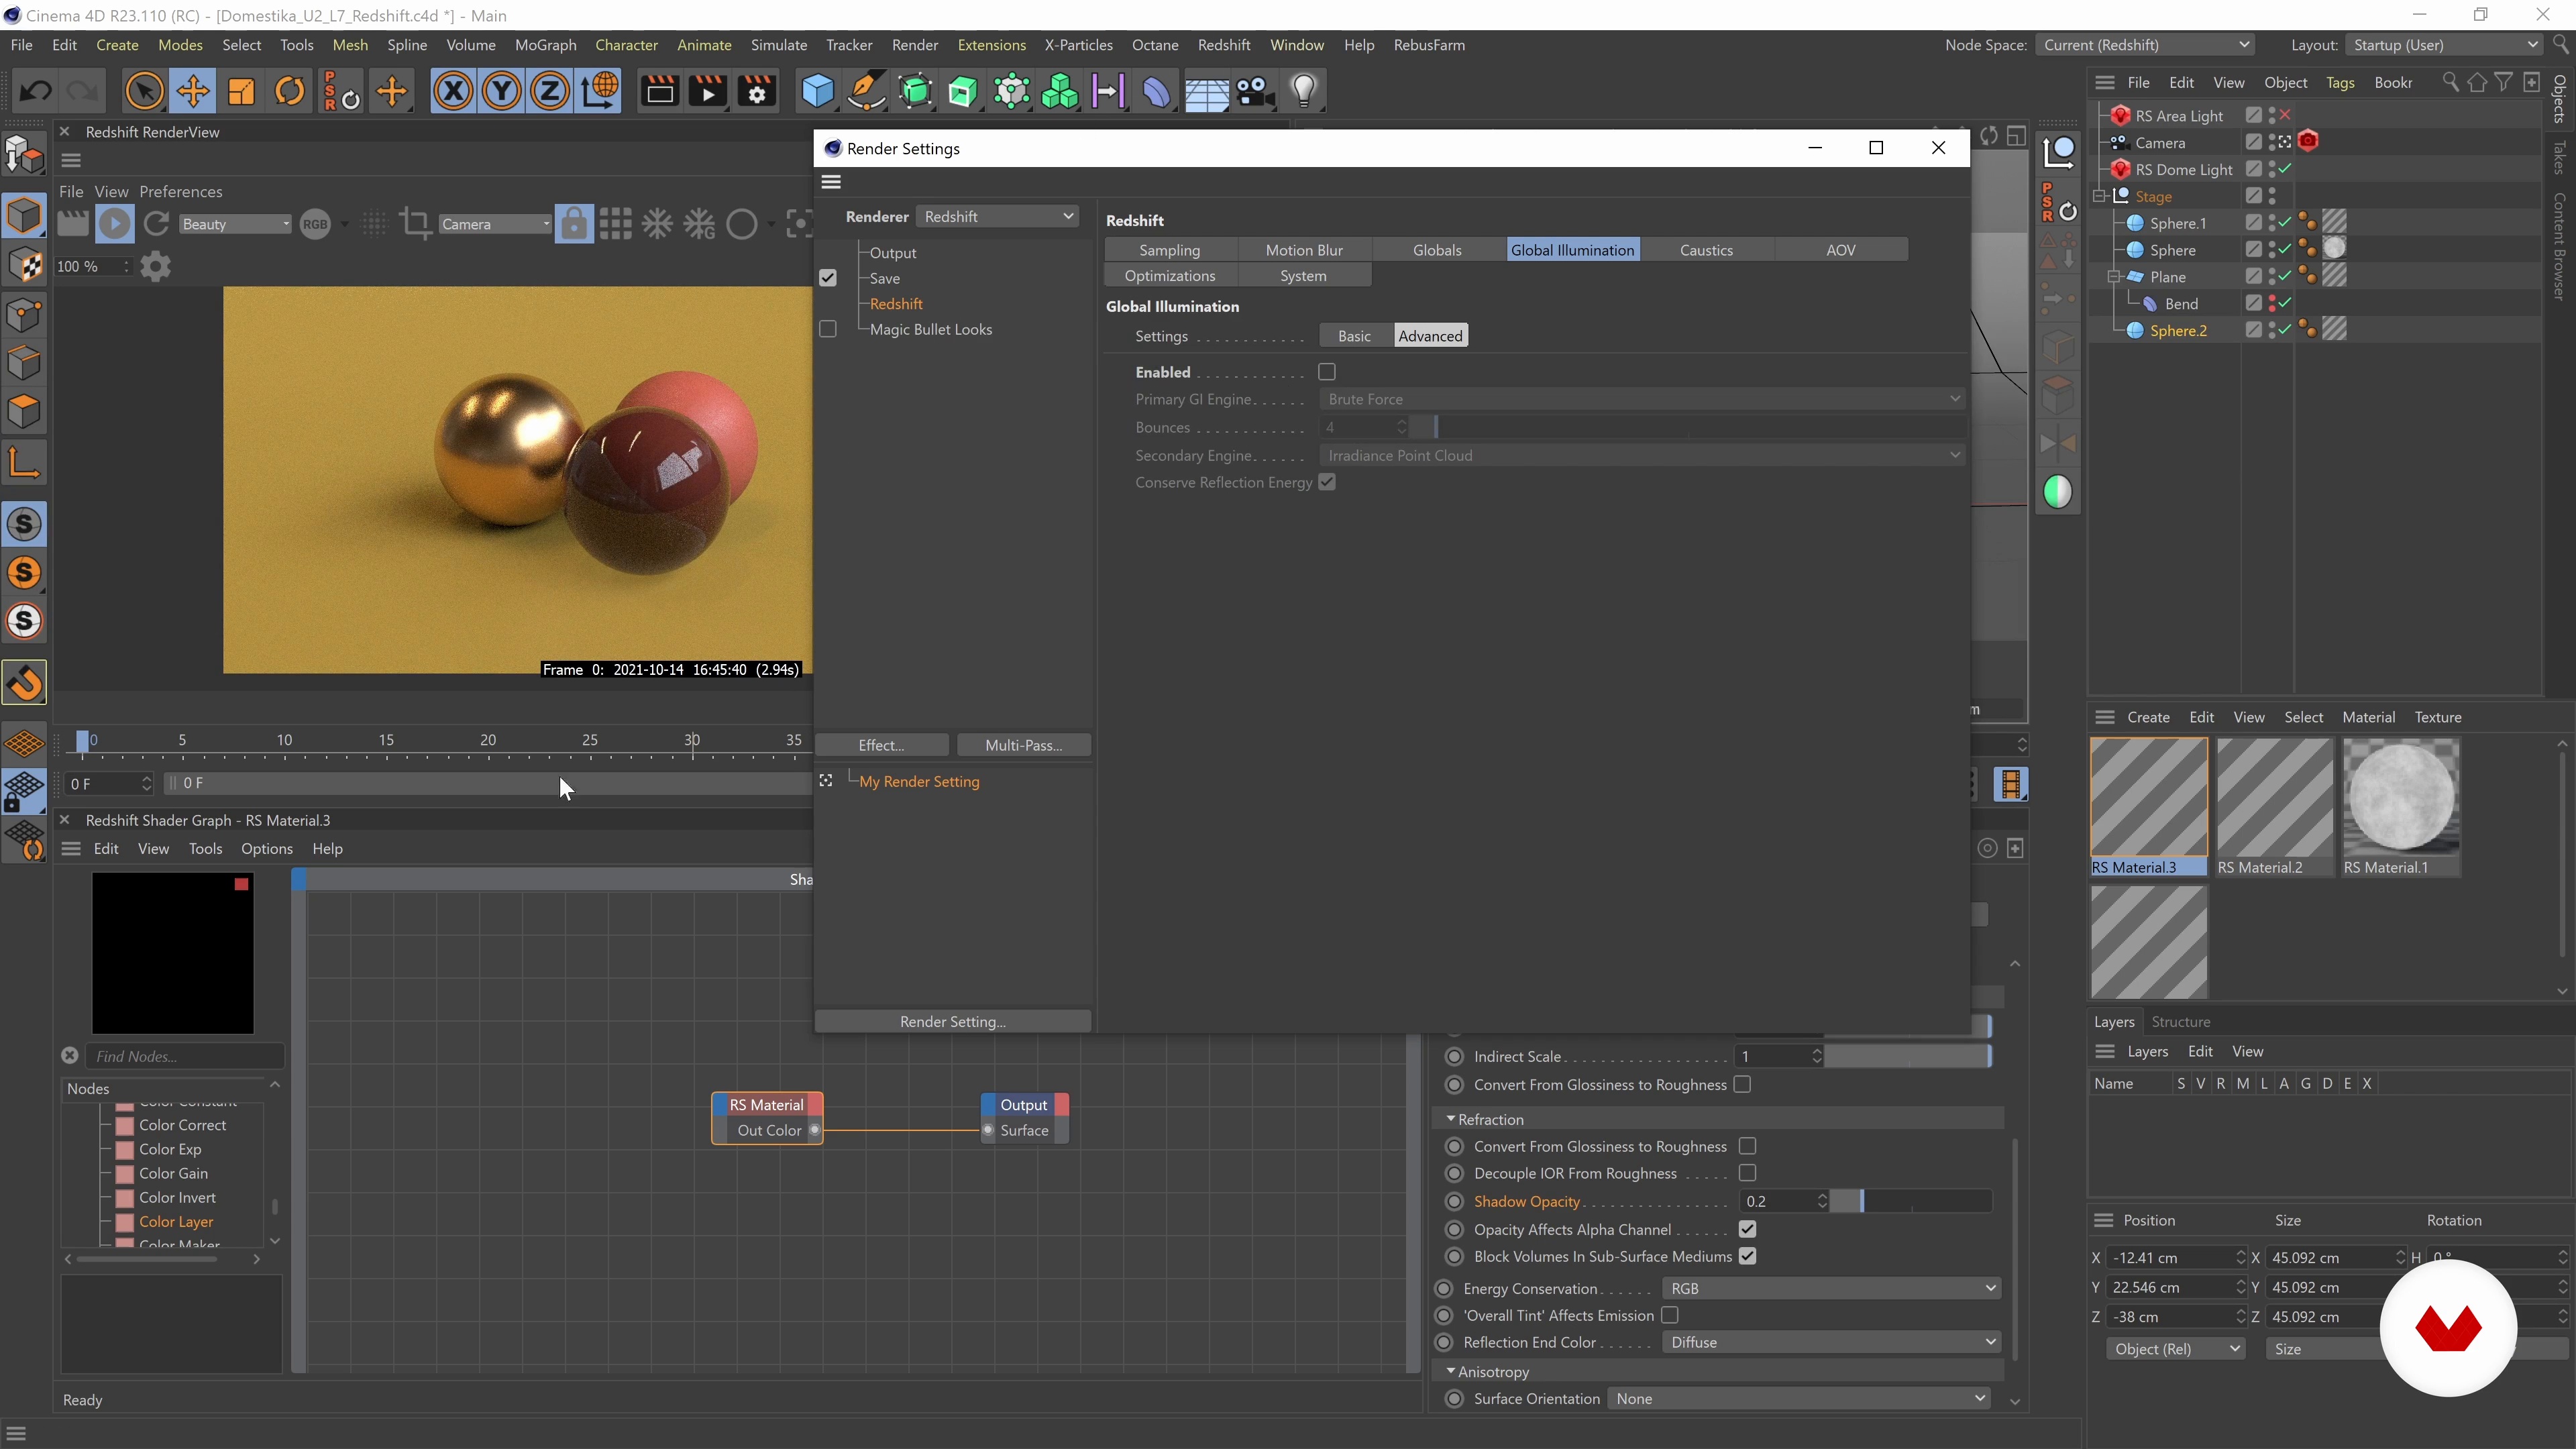The width and height of the screenshot is (2576, 1449).
Task: Add a Cube primitive object
Action: point(817,91)
